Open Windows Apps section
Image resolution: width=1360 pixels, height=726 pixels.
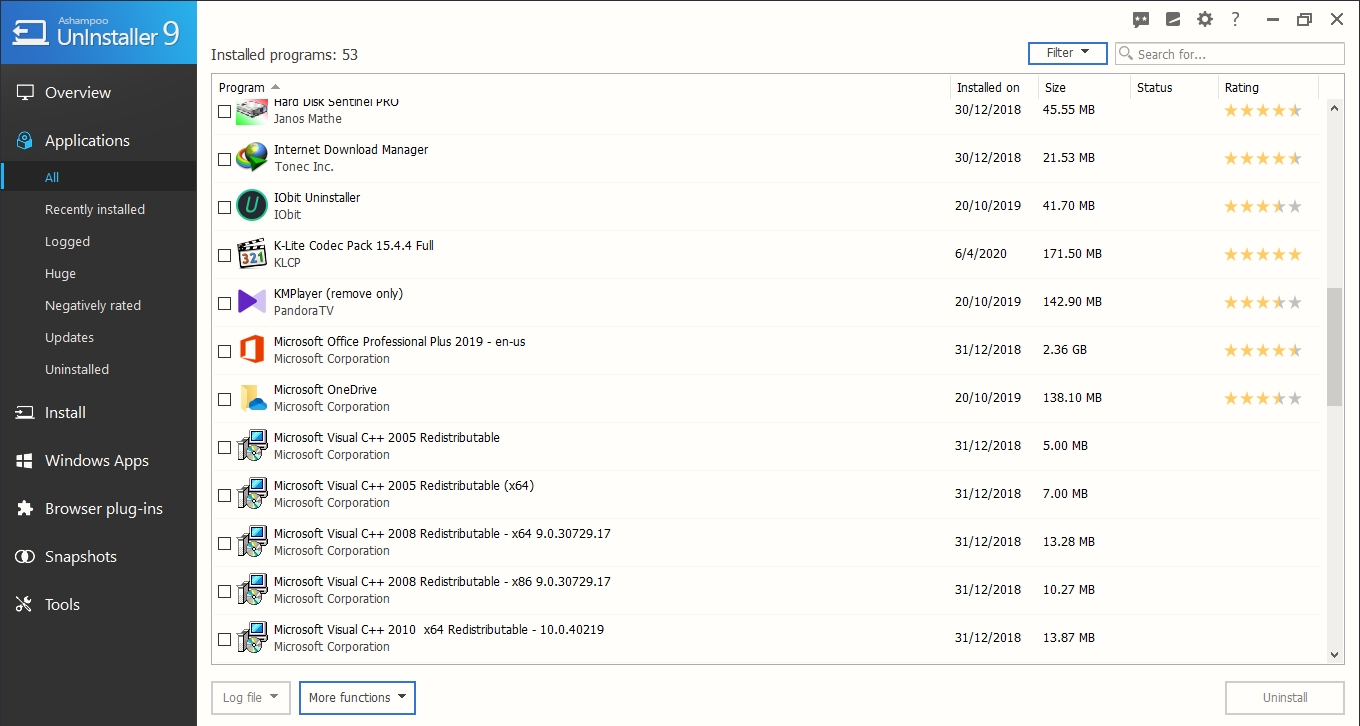99,460
